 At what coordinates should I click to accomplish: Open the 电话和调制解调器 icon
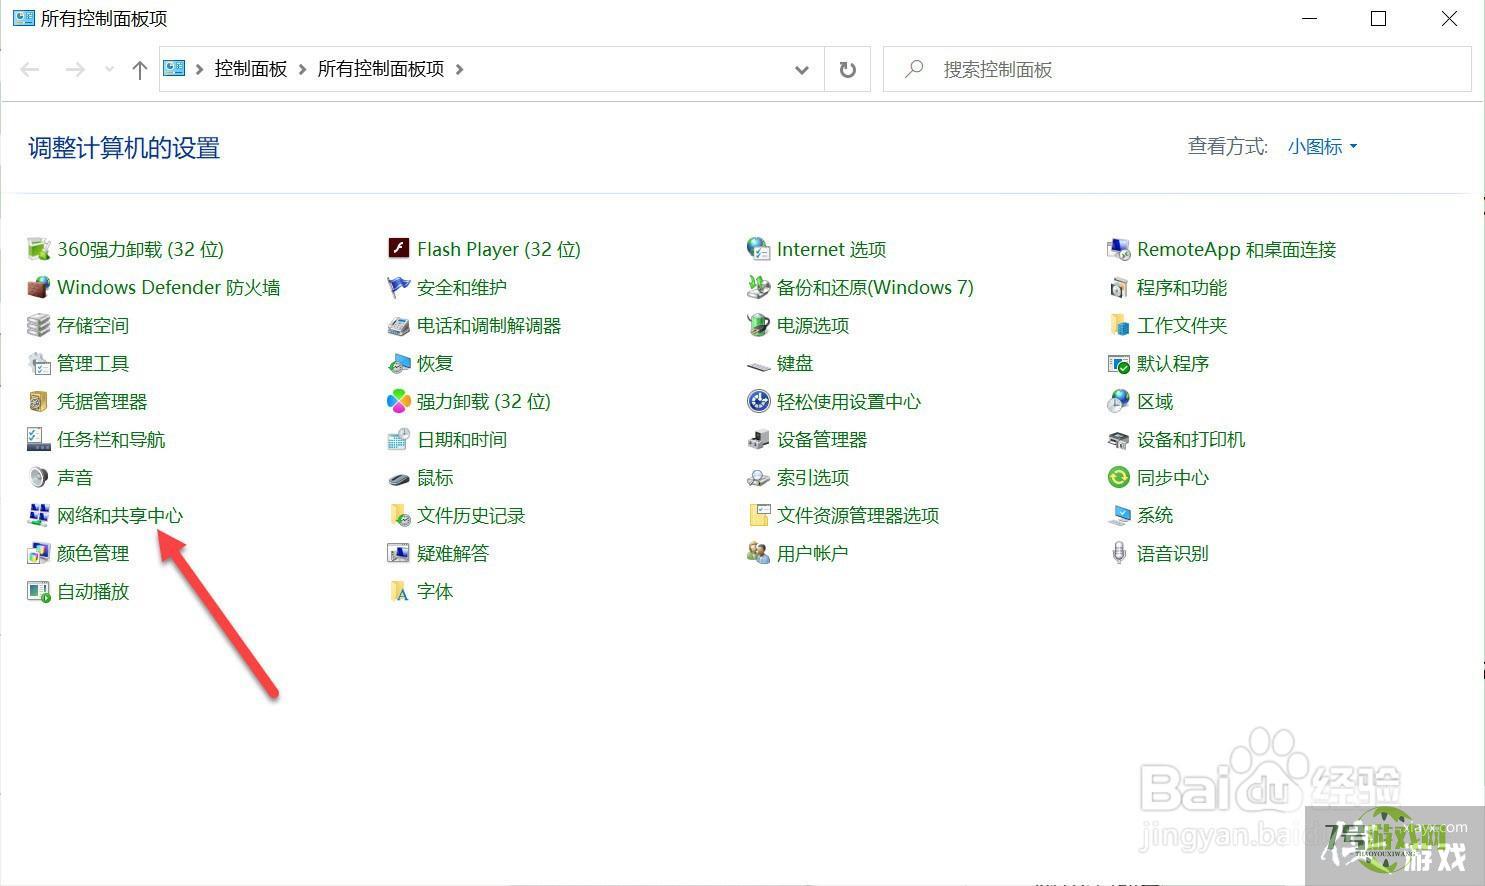[x=398, y=325]
